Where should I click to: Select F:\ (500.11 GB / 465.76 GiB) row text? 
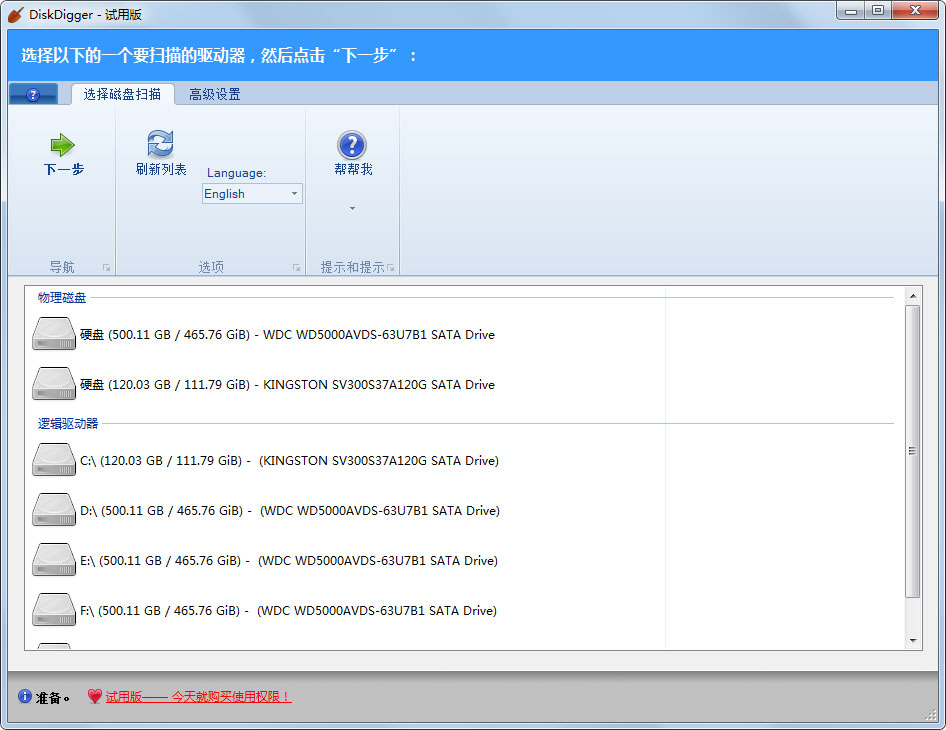[288, 611]
